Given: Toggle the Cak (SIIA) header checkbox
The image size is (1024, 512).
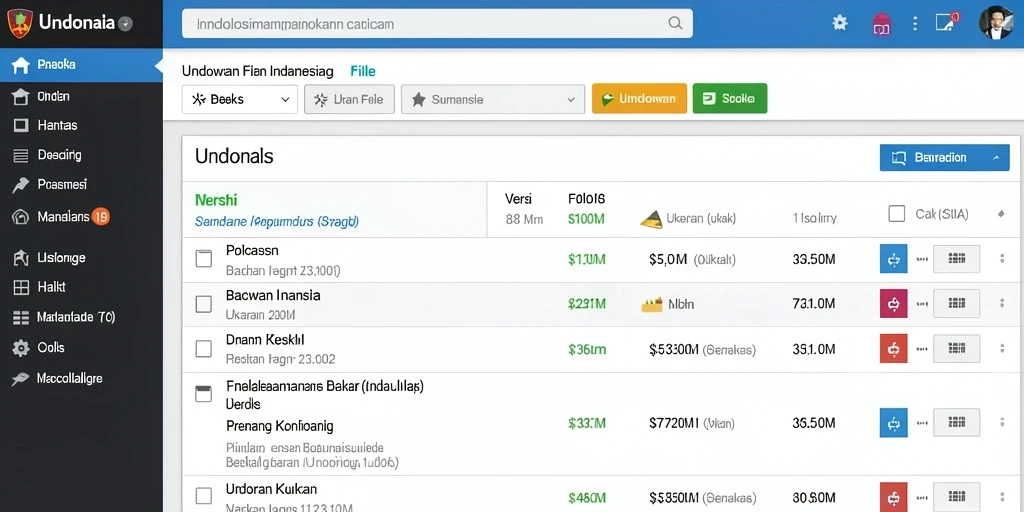Looking at the screenshot, I should click(x=897, y=214).
